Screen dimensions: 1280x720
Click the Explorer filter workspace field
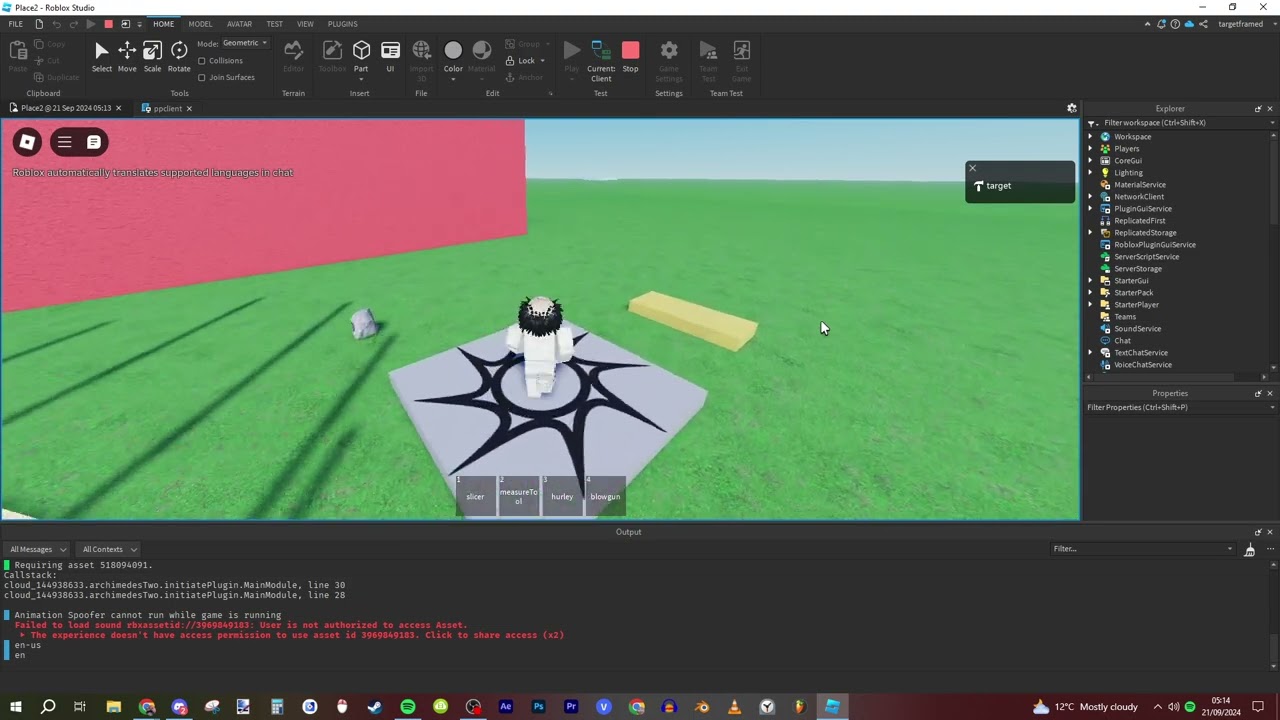1180,123
